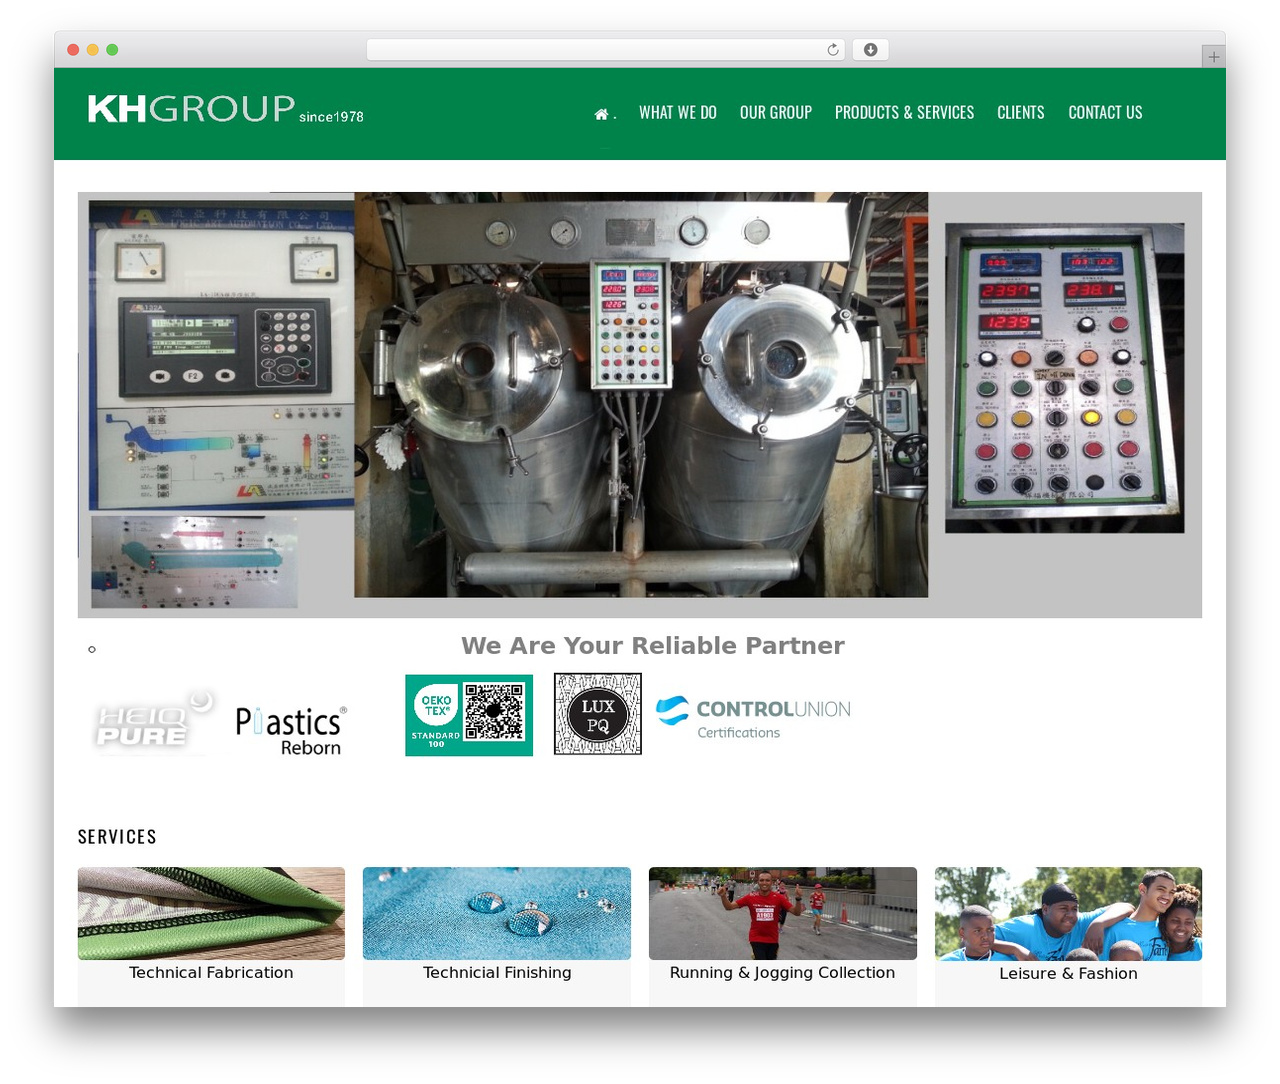Open the CONTACT US page

coord(1105,113)
